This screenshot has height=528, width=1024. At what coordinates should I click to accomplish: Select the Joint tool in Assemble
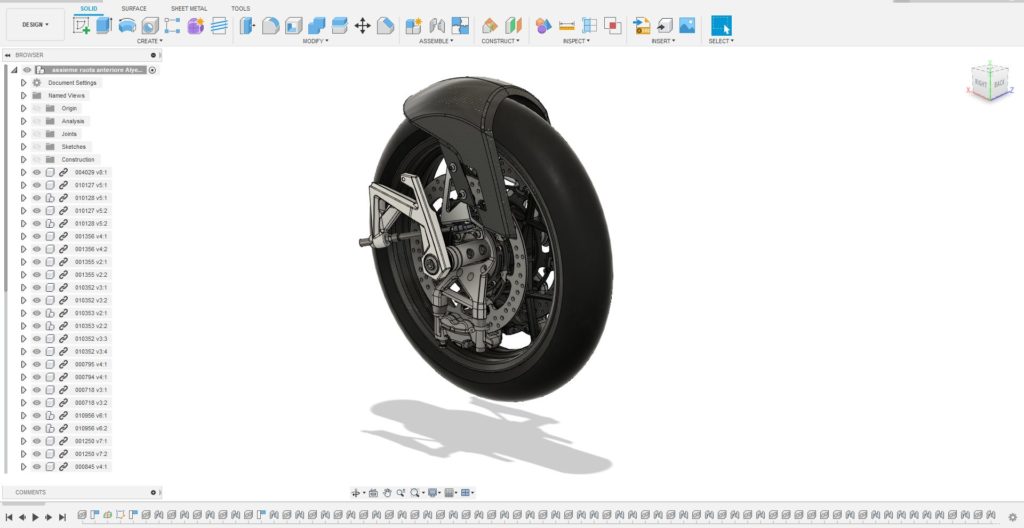tap(437, 25)
